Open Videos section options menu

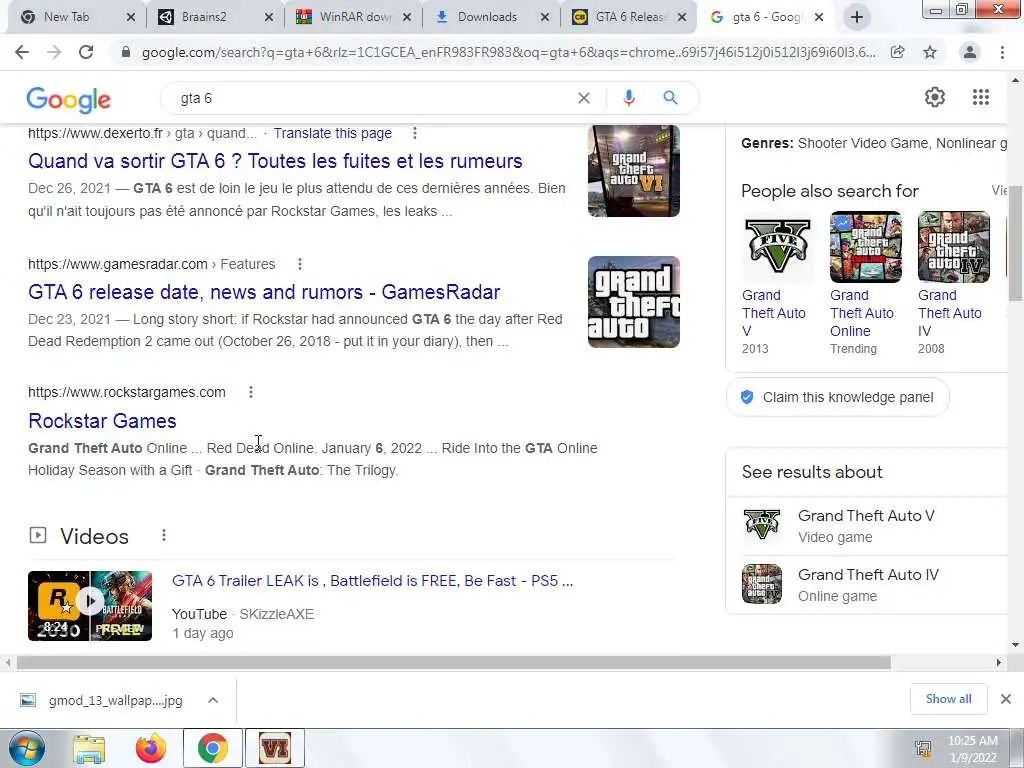[x=164, y=536]
